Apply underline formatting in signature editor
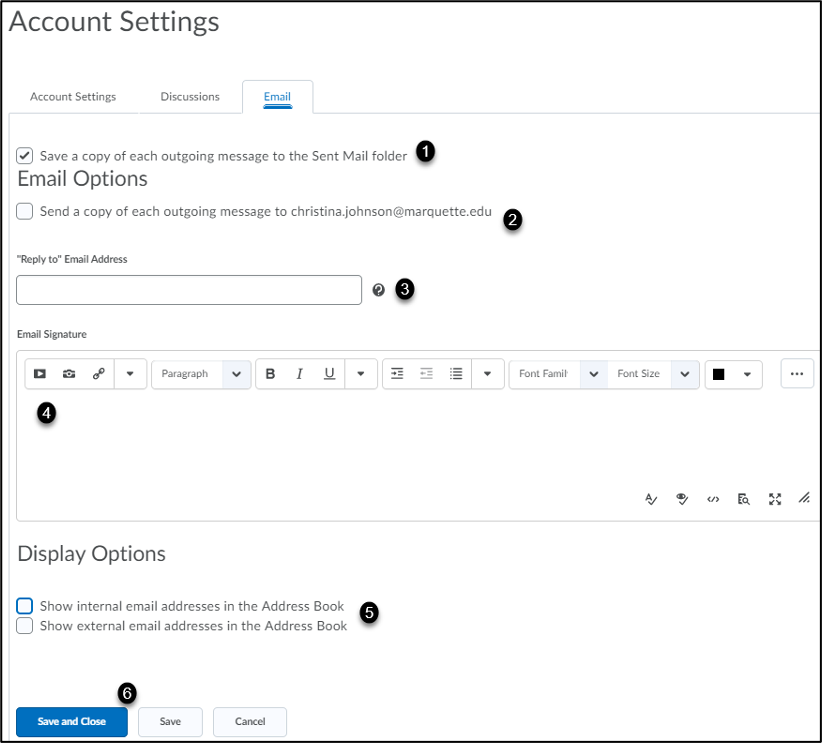This screenshot has height=743, width=822. pyautogui.click(x=329, y=374)
